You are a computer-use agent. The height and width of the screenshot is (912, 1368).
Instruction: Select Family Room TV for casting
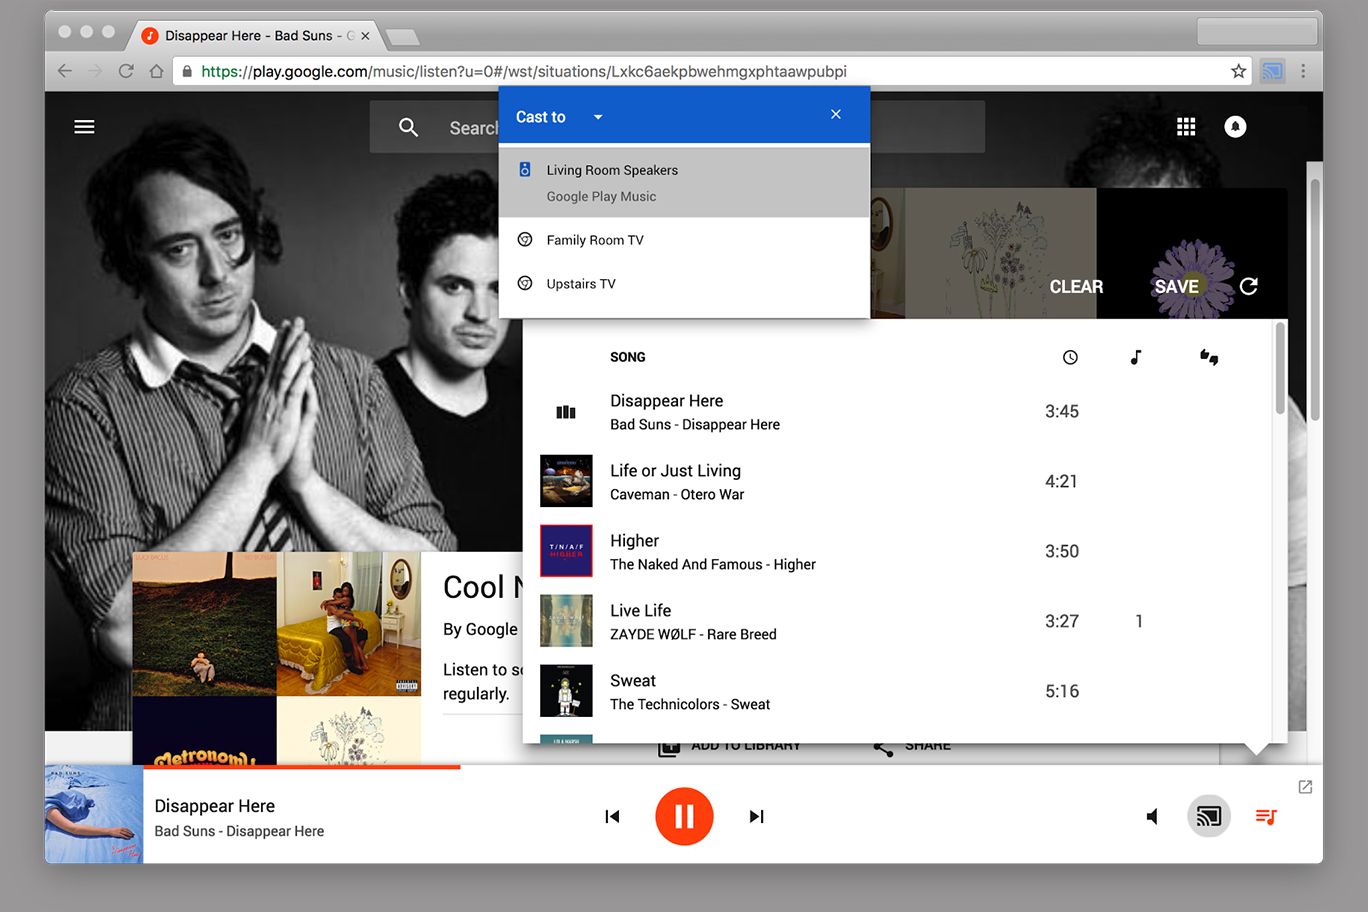(594, 239)
